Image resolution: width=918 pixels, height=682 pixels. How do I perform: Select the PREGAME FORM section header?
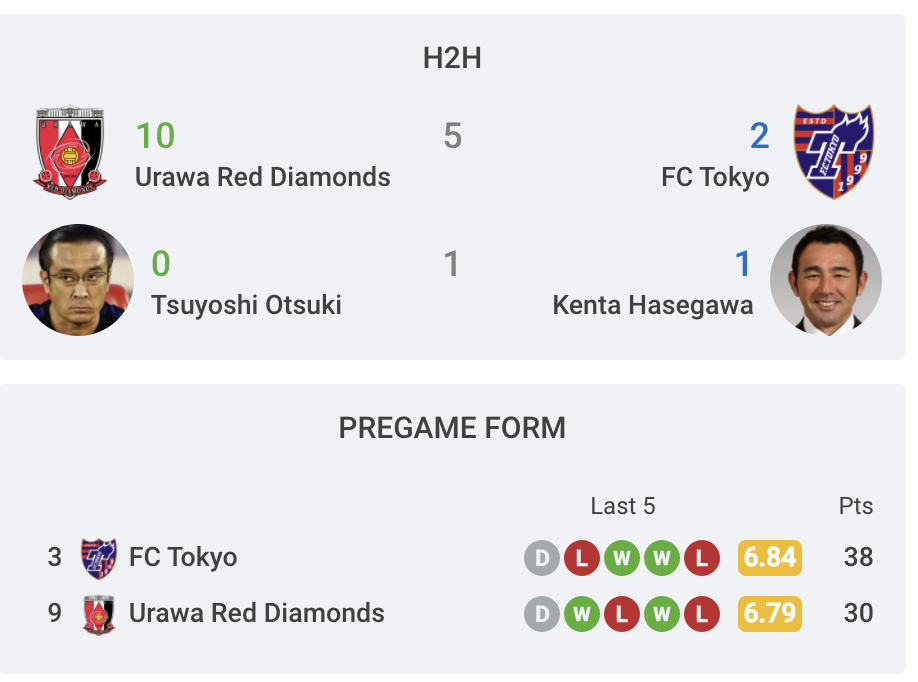(x=452, y=428)
